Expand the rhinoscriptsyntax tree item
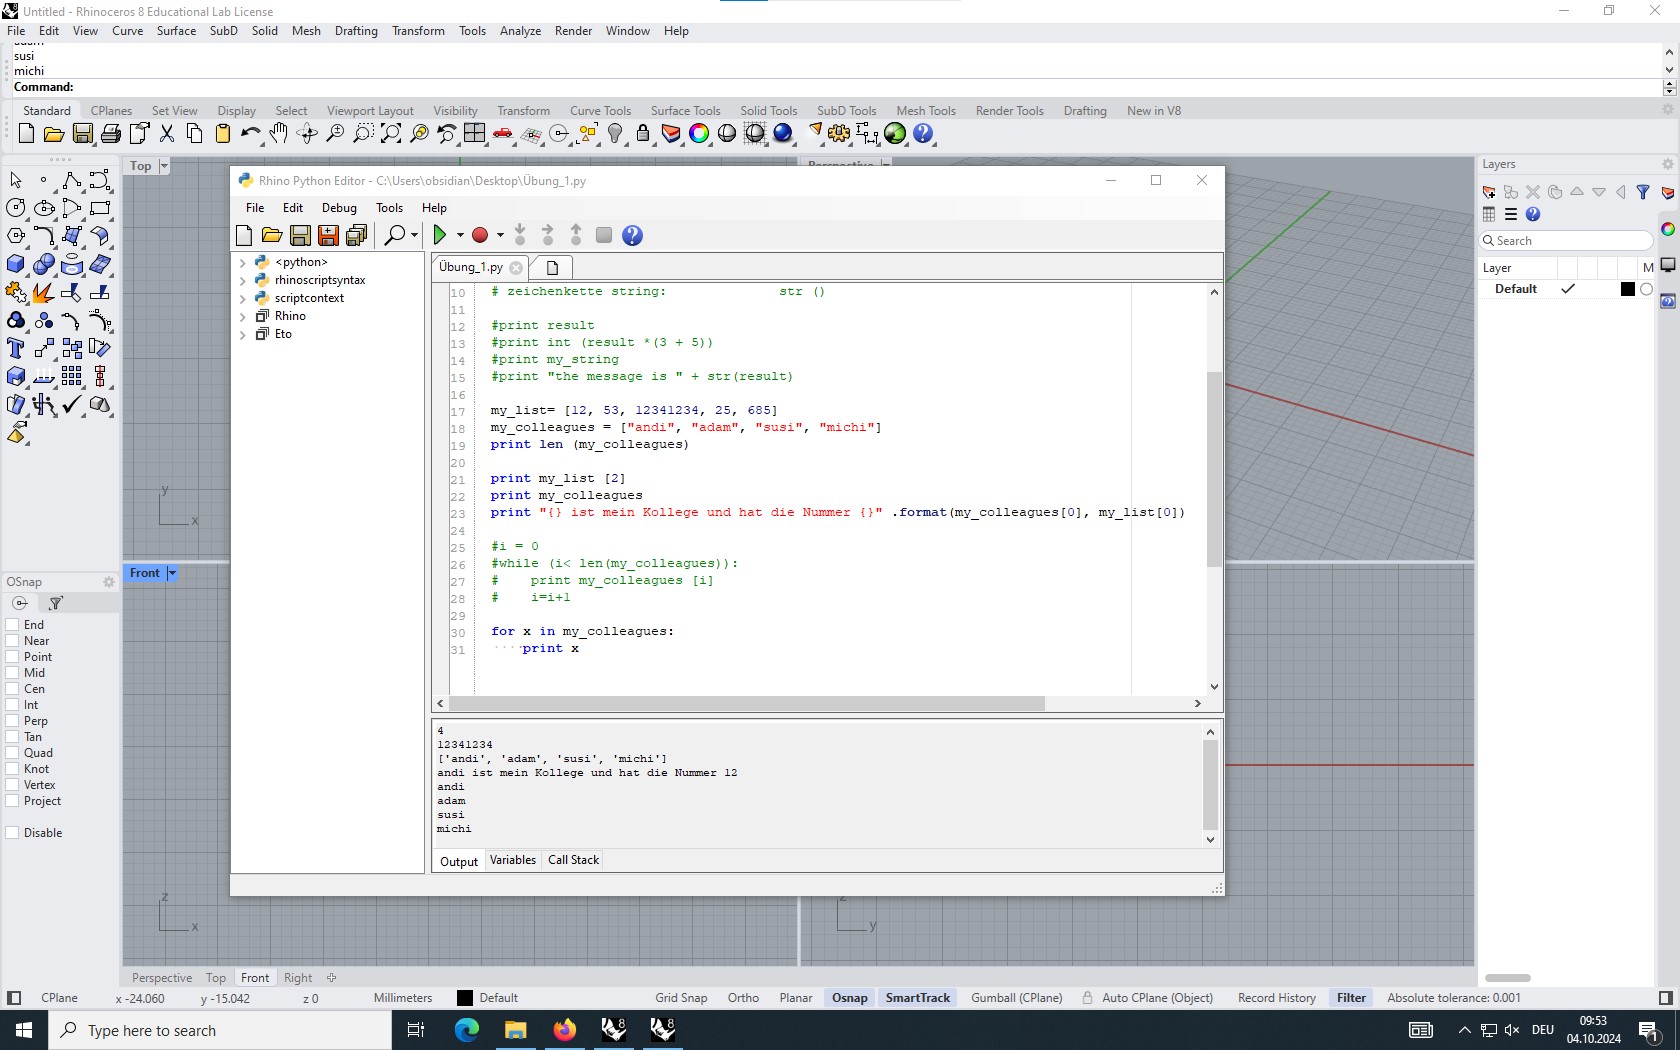 (243, 280)
